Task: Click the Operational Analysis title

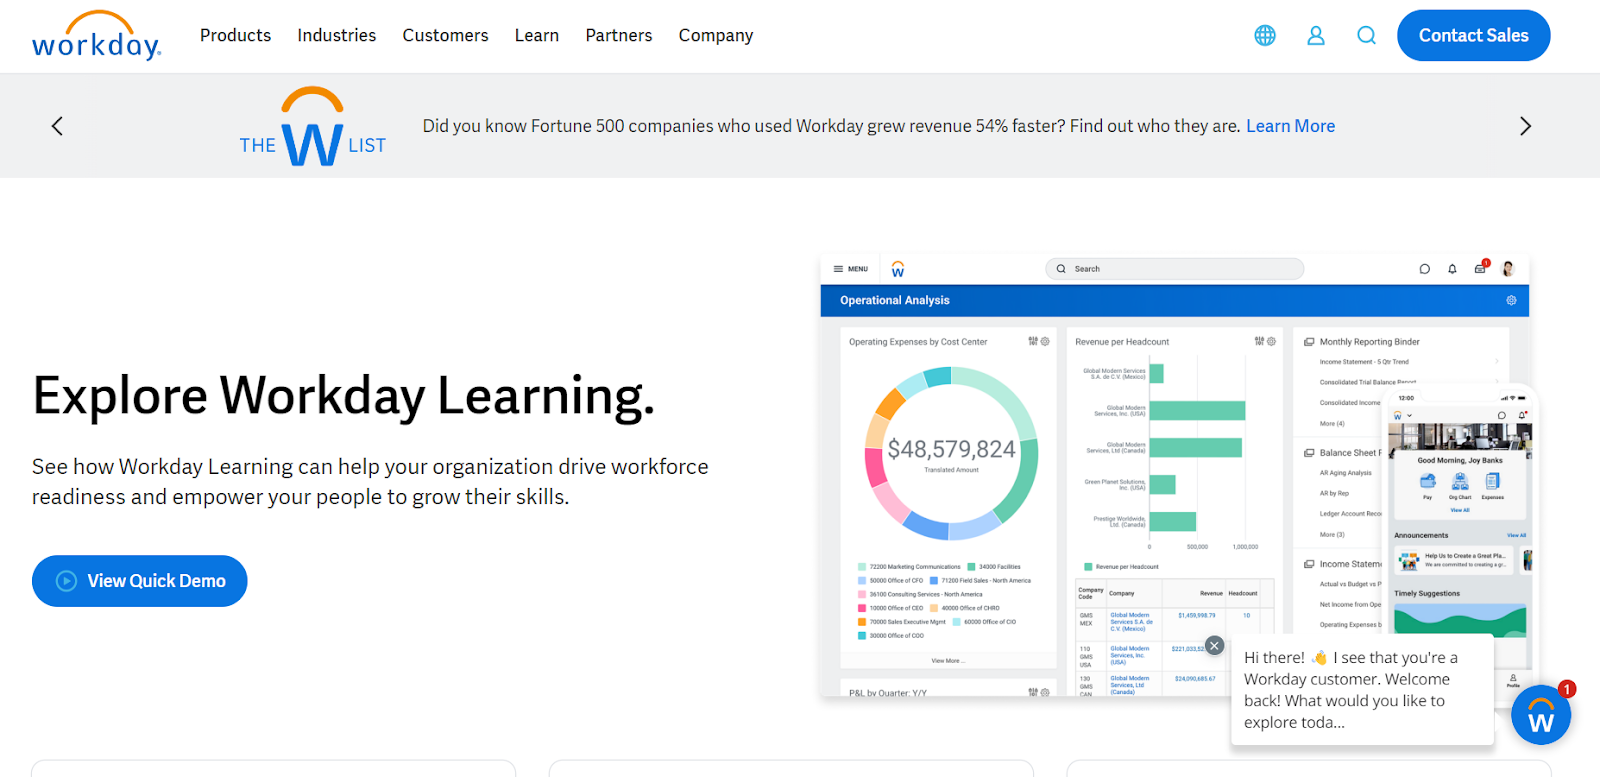Action: click(x=895, y=300)
